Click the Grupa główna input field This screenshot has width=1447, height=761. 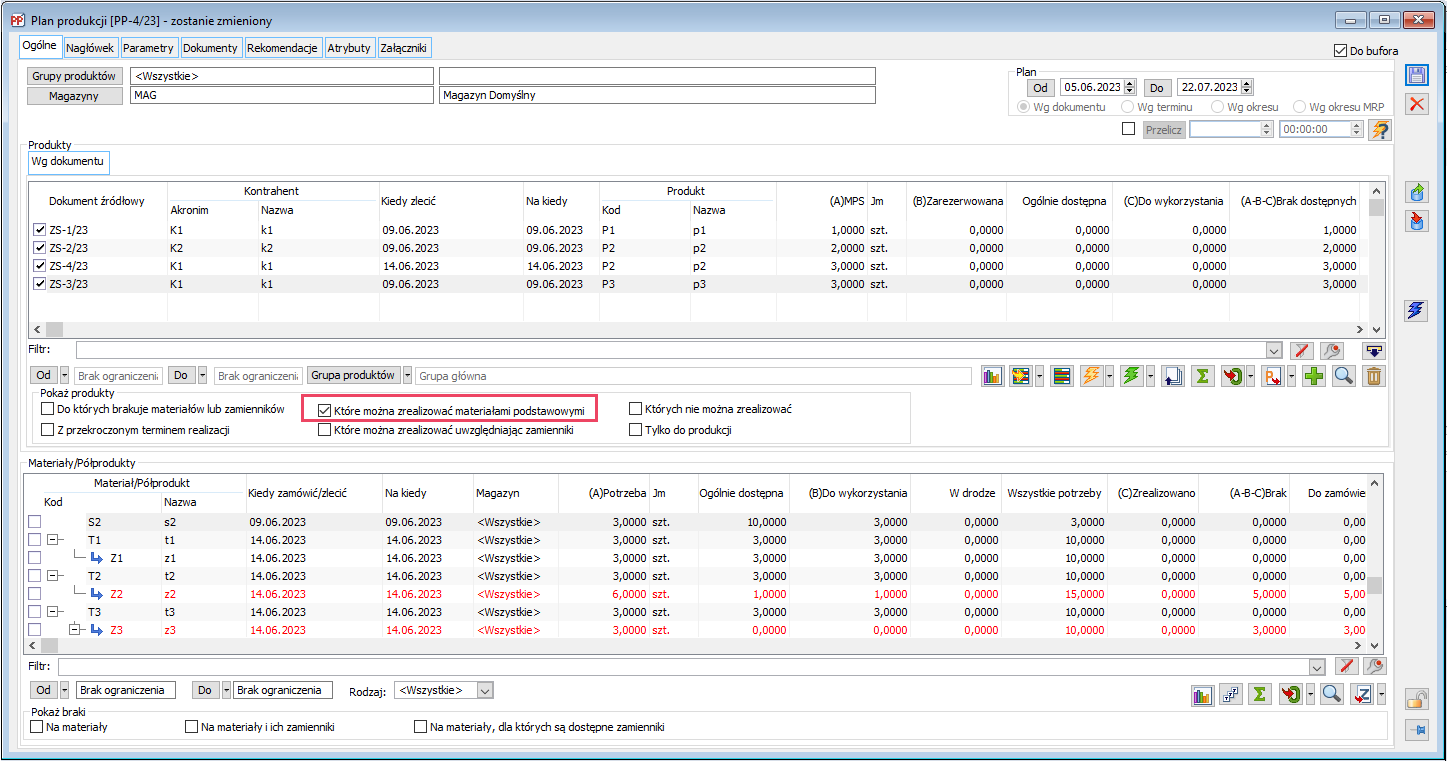tap(693, 376)
